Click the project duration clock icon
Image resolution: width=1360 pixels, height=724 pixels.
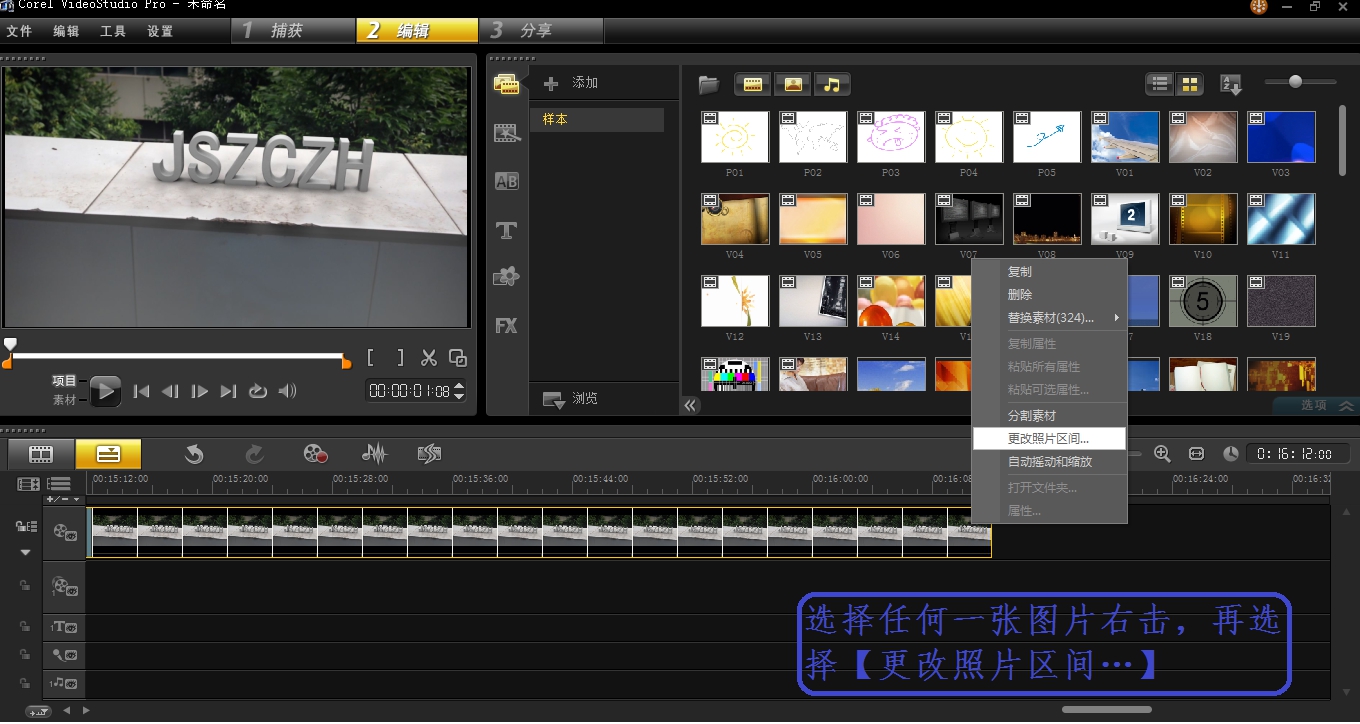click(1231, 453)
